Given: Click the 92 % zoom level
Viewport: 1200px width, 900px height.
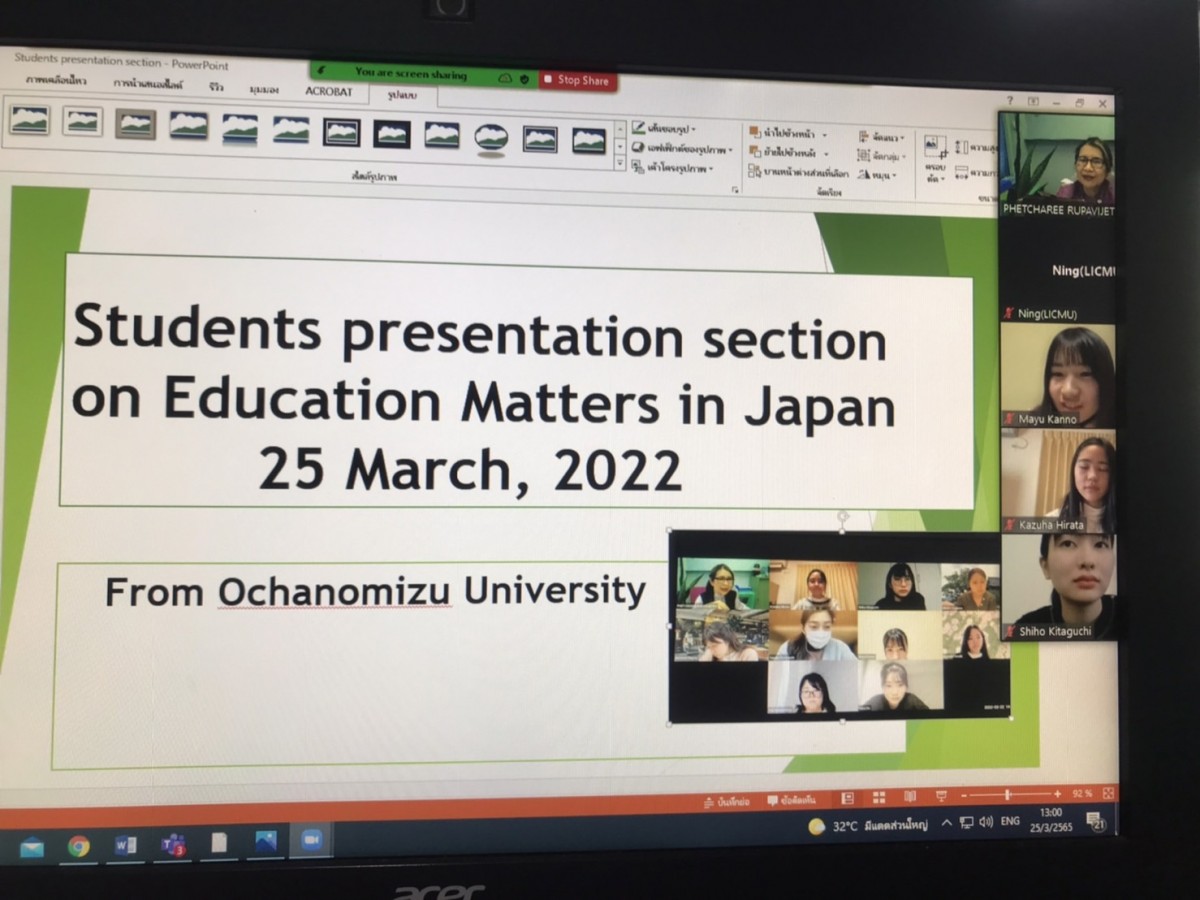Looking at the screenshot, I should 1082,793.
